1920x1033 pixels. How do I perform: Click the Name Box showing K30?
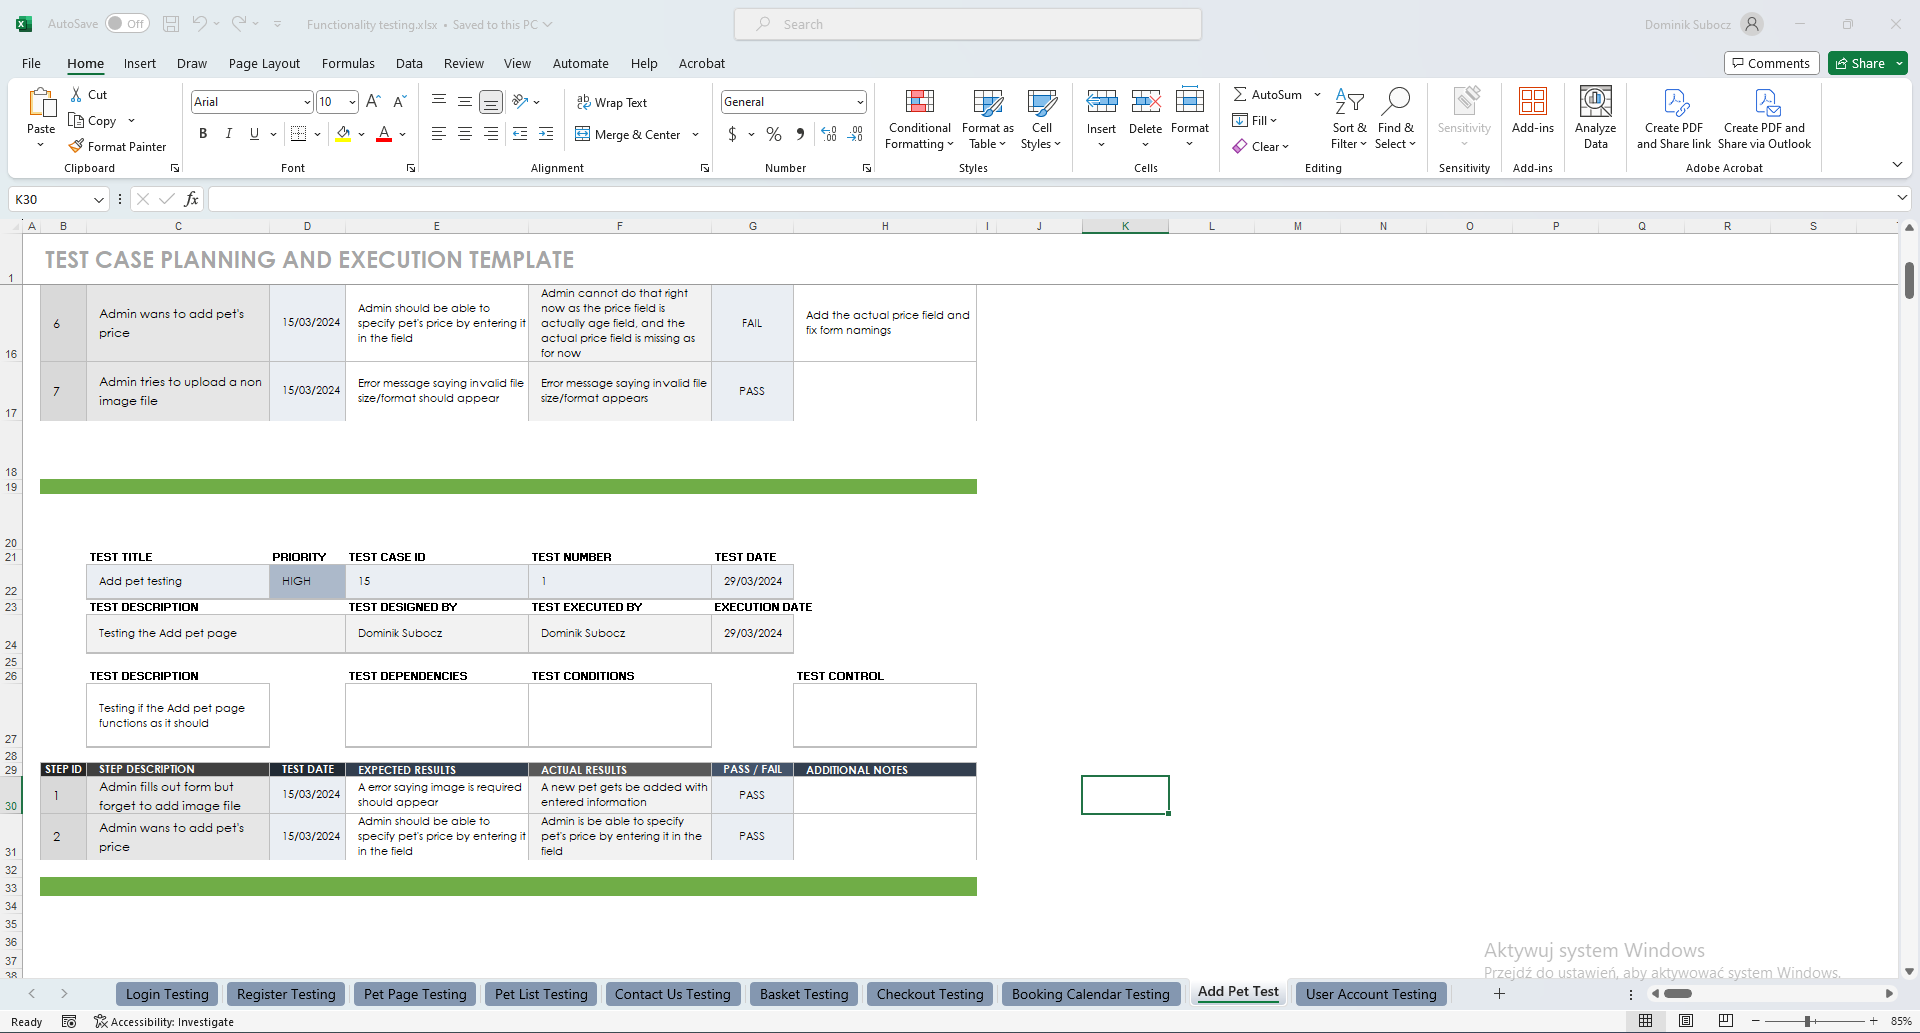[x=50, y=199]
